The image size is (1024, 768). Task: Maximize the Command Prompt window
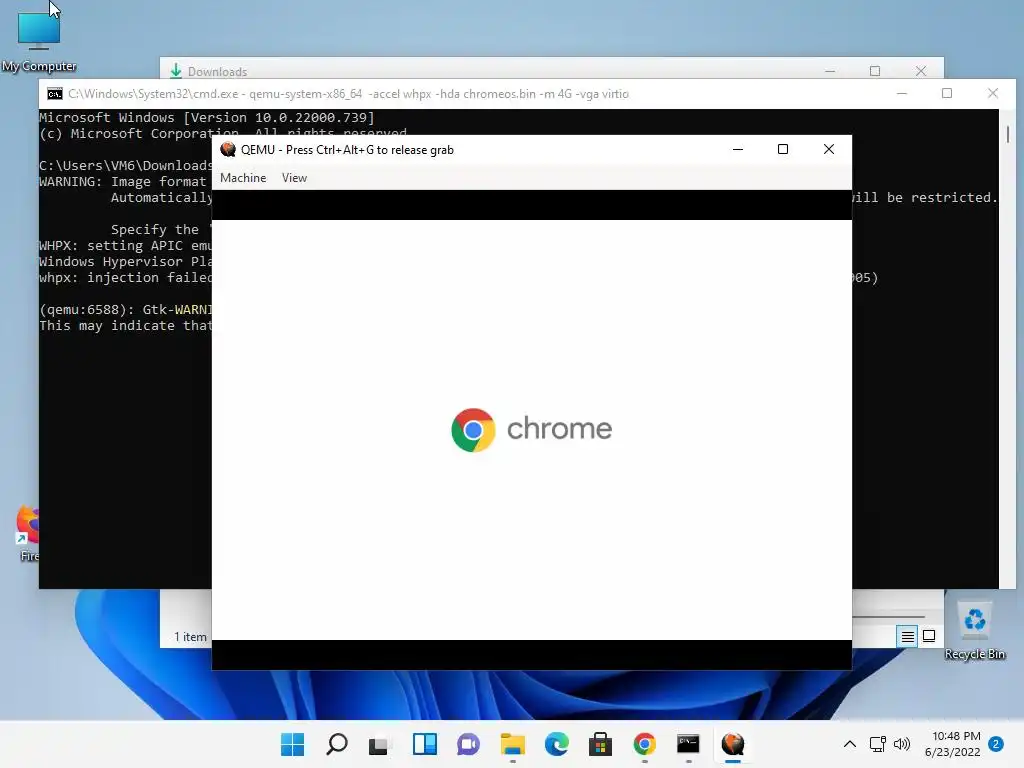(x=947, y=93)
